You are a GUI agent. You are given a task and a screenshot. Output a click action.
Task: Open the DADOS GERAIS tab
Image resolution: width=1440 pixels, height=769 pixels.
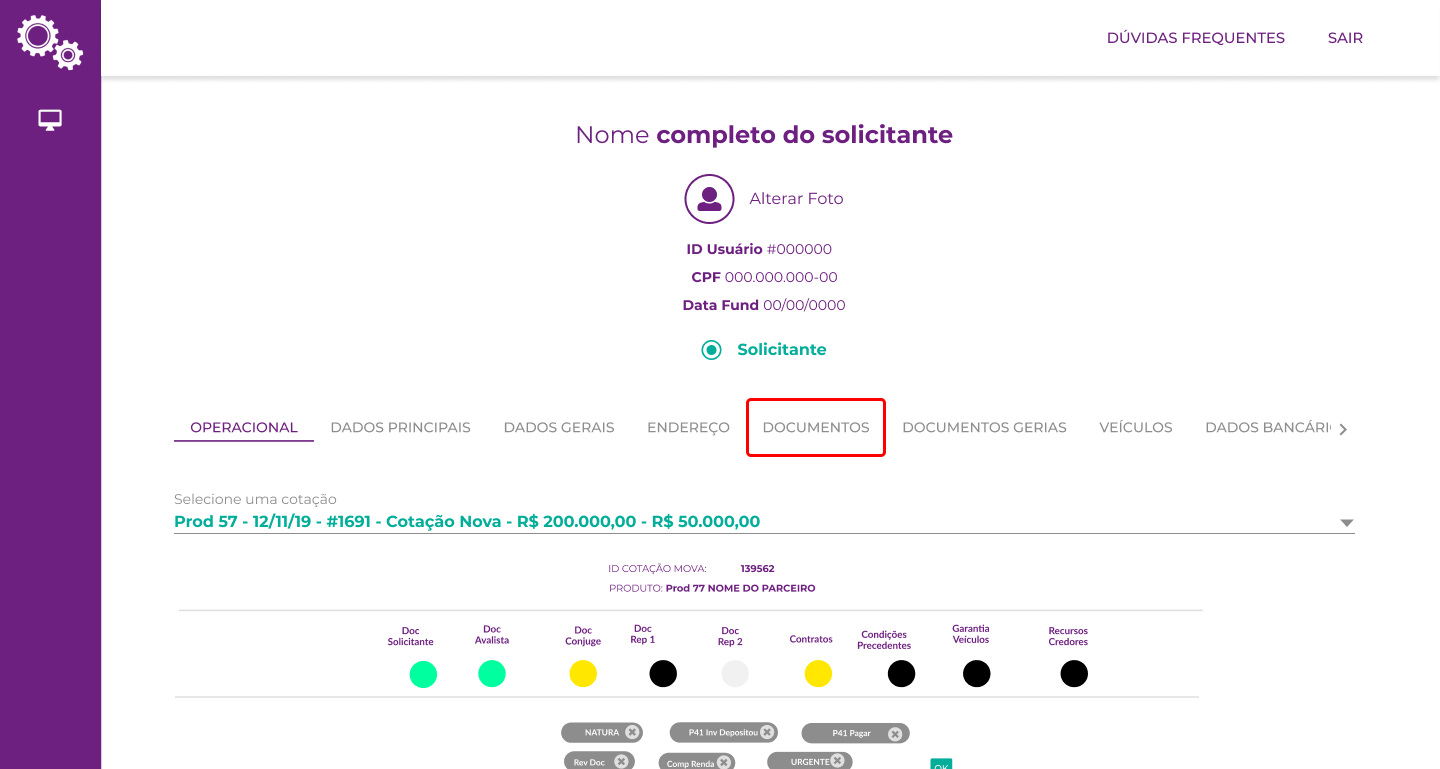click(x=559, y=427)
